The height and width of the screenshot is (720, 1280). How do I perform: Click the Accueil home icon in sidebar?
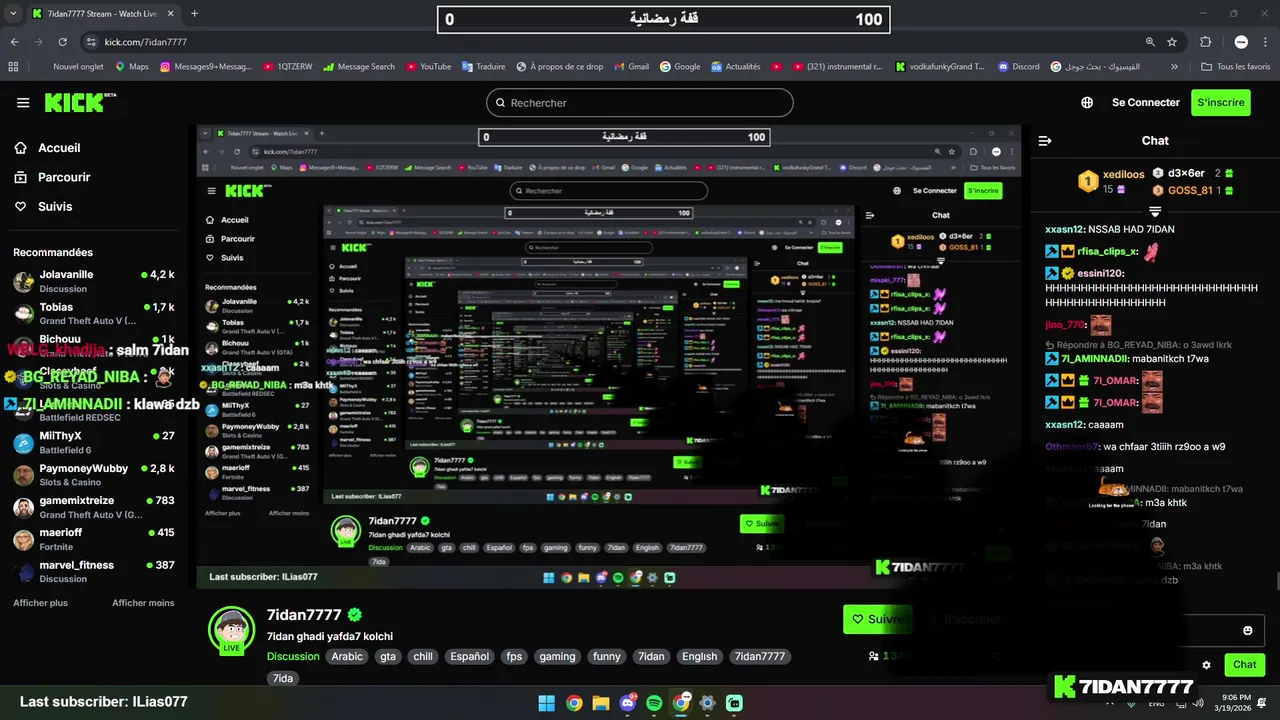click(x=20, y=148)
